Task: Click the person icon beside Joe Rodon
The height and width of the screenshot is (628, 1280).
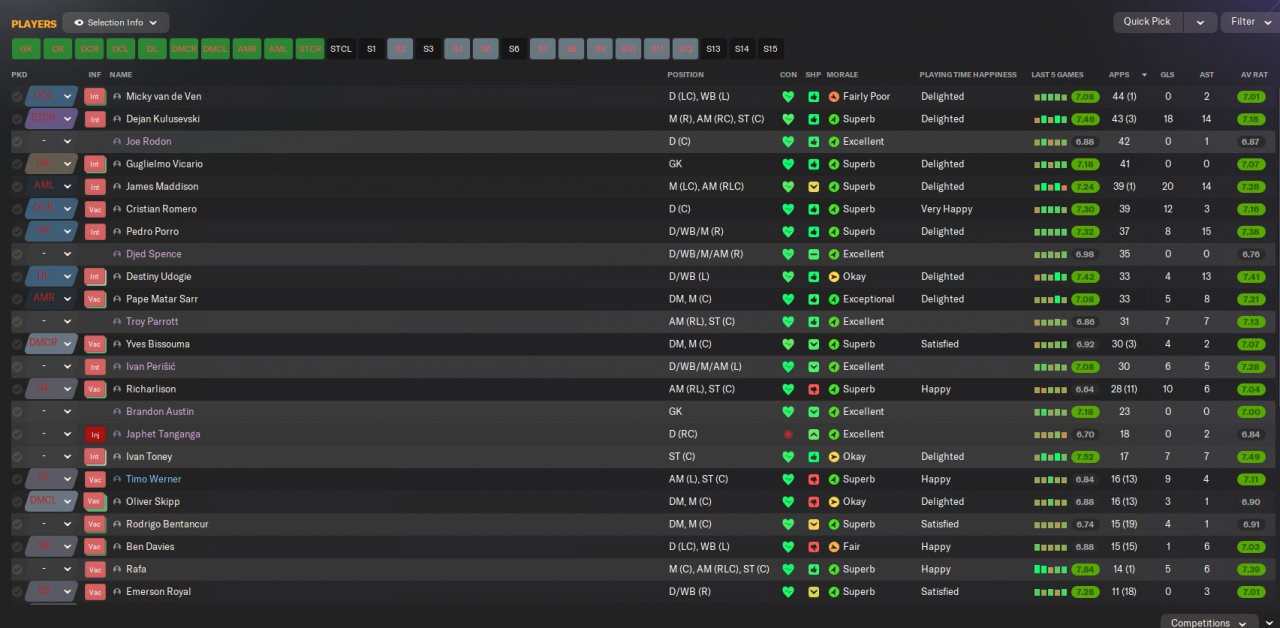Action: coord(117,142)
